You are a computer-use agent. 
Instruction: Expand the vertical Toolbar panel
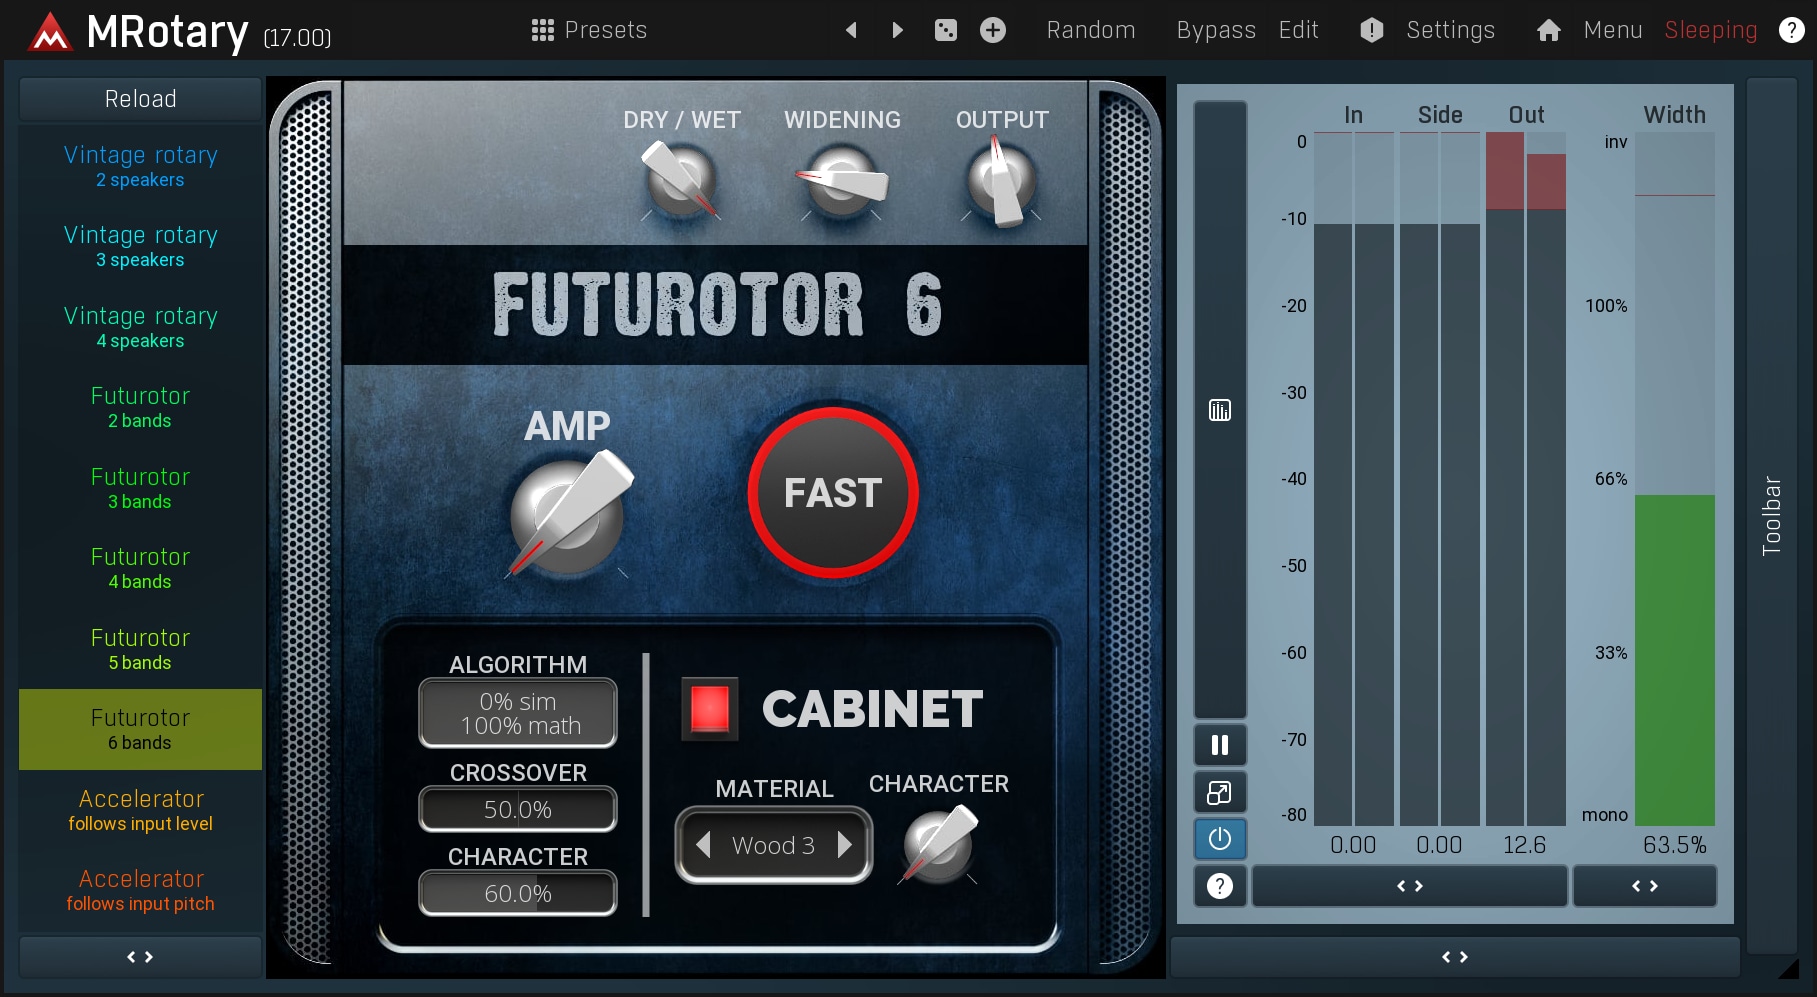1771,515
